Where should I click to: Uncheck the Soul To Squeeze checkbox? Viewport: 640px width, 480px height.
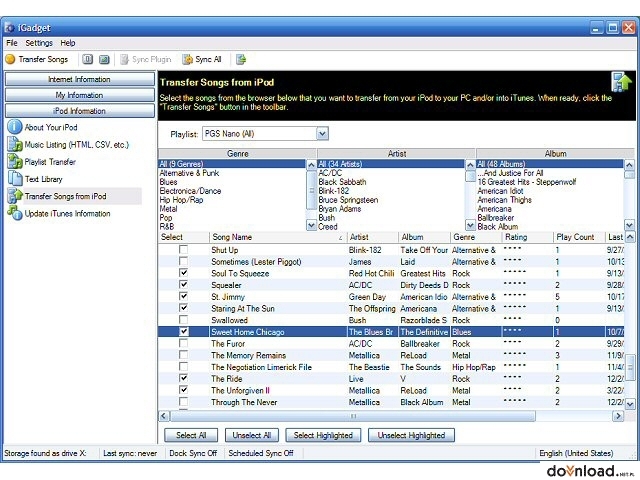[184, 273]
